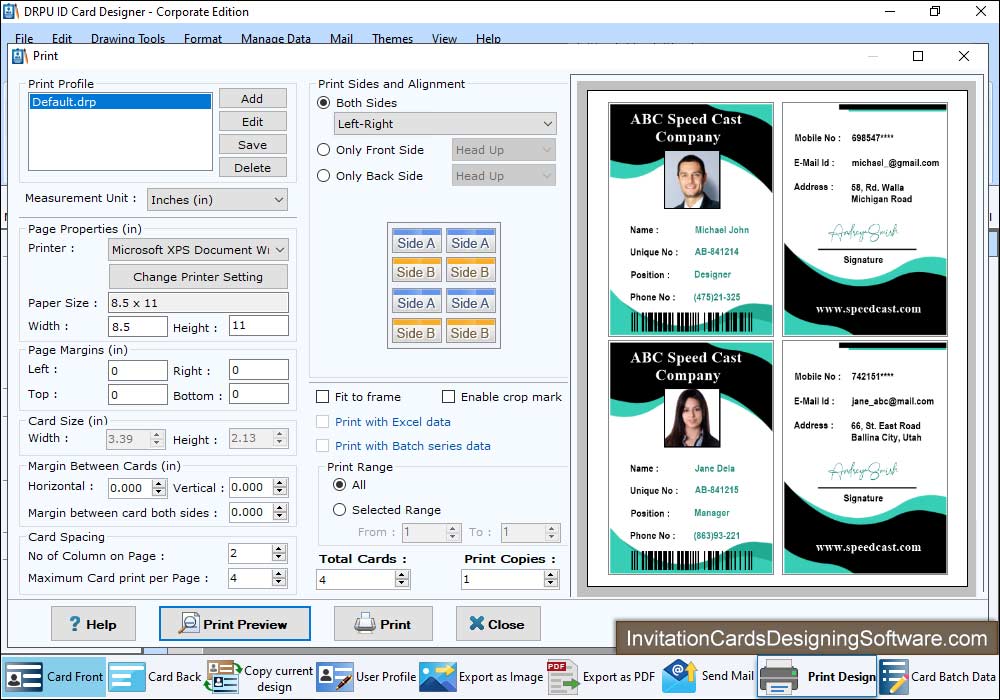Screen dimensions: 1000x700
Task: Open the Drawing Tools menu
Action: coord(128,38)
